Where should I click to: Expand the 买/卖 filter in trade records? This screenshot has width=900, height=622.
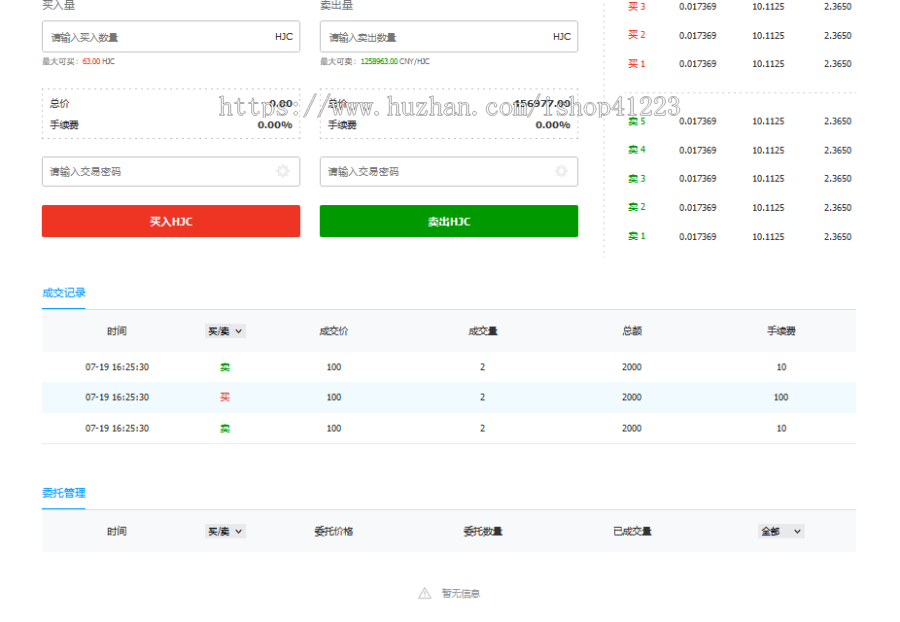[225, 331]
